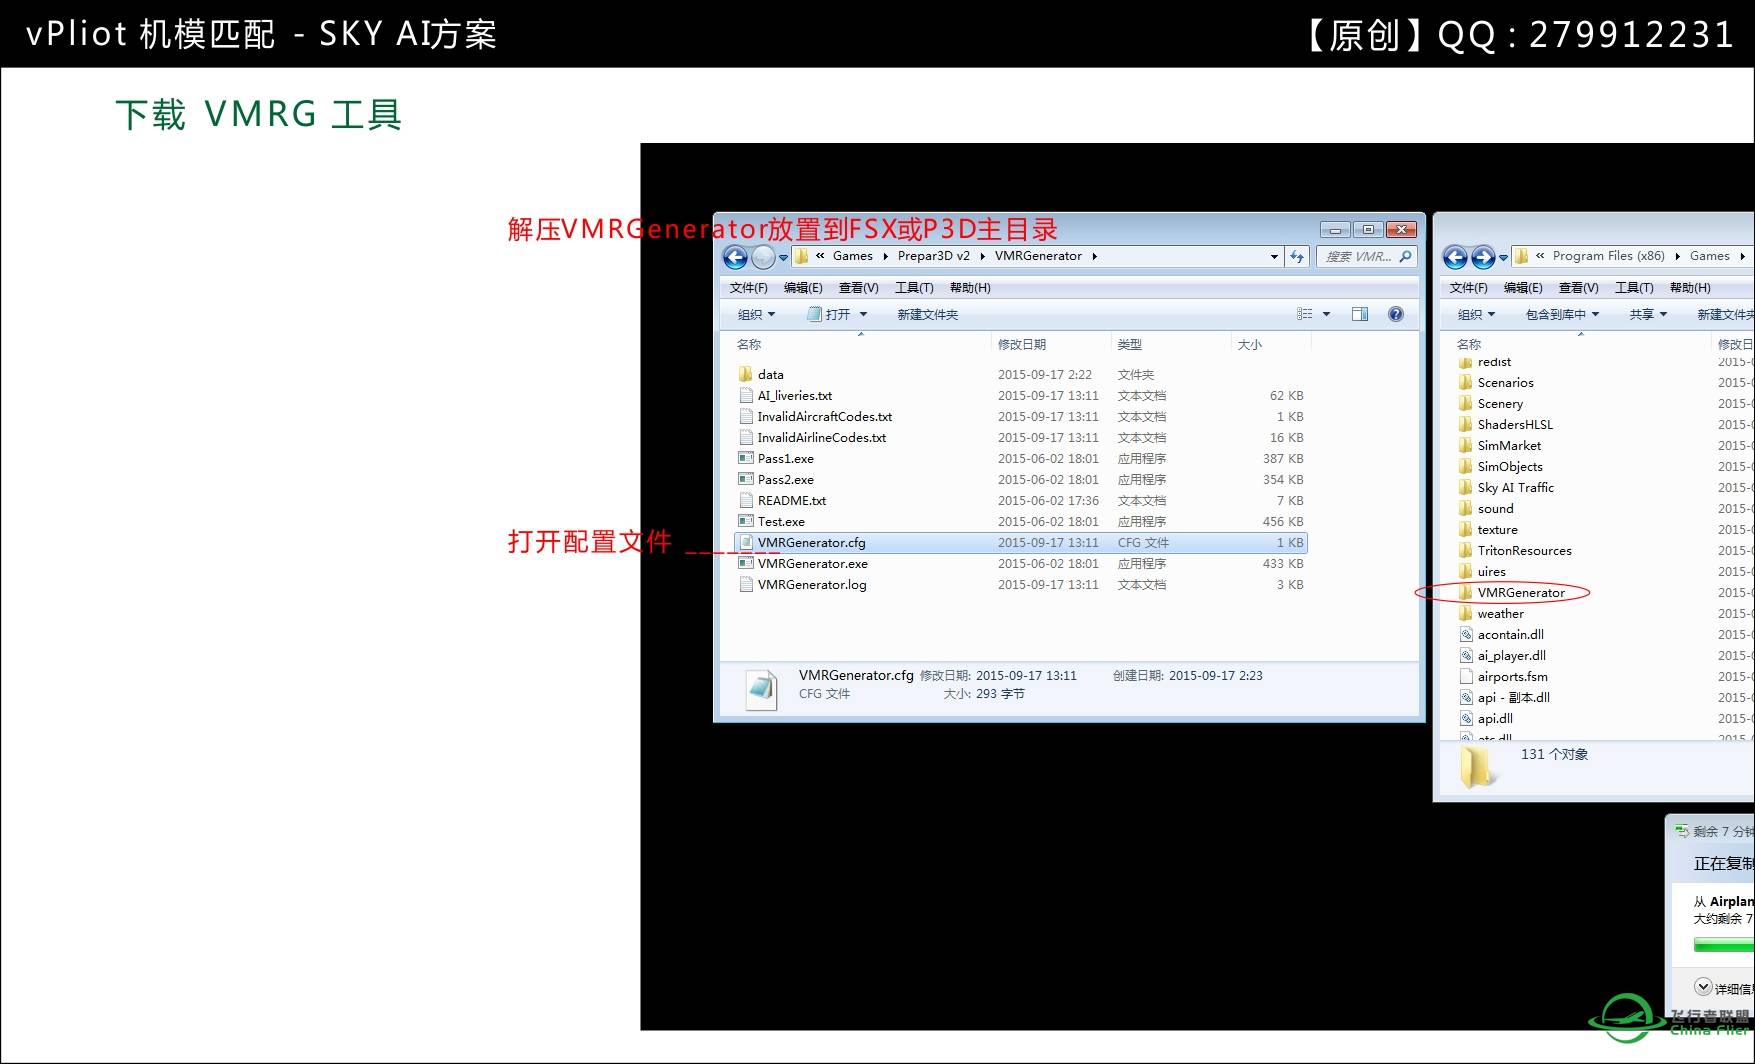Viewport: 1755px width, 1064px height.
Task: Select Test.exe application icon
Action: coord(745,521)
